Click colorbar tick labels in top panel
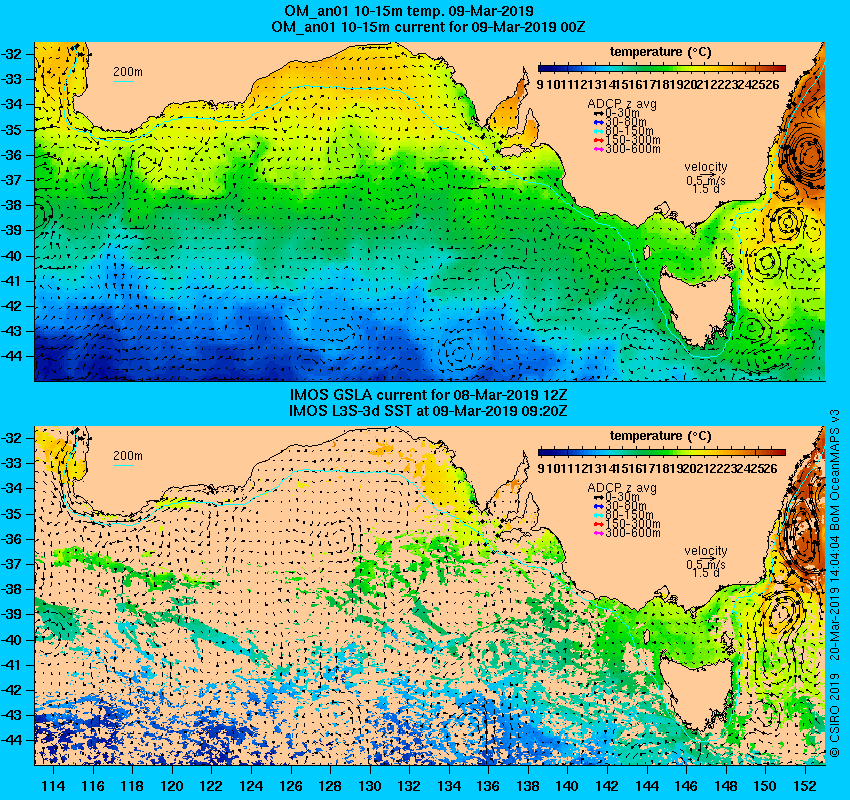Screen dimensions: 850x800 658,85
